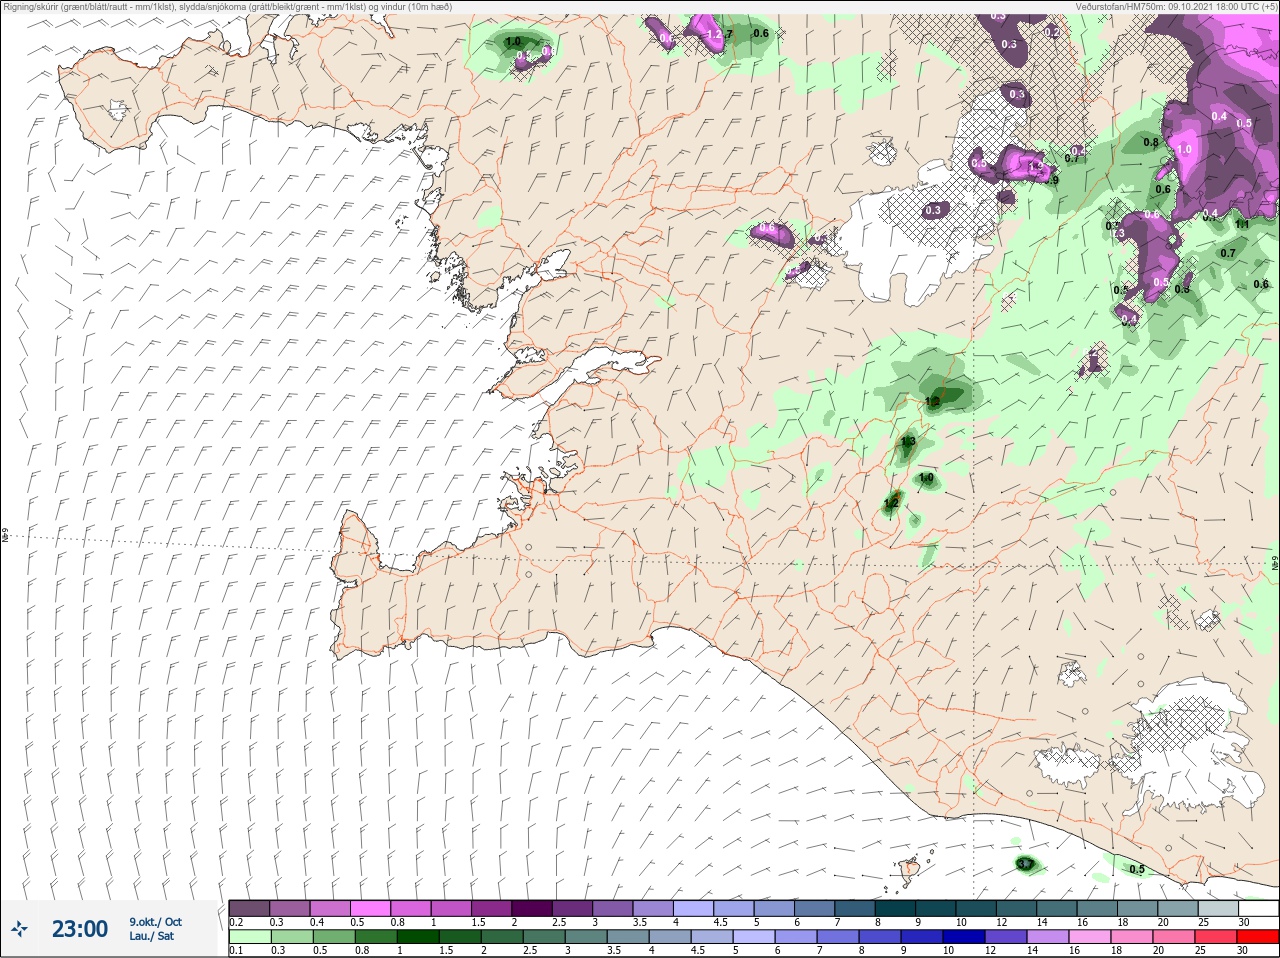Click the '0.3' value on the white hatched glacier

933,210
